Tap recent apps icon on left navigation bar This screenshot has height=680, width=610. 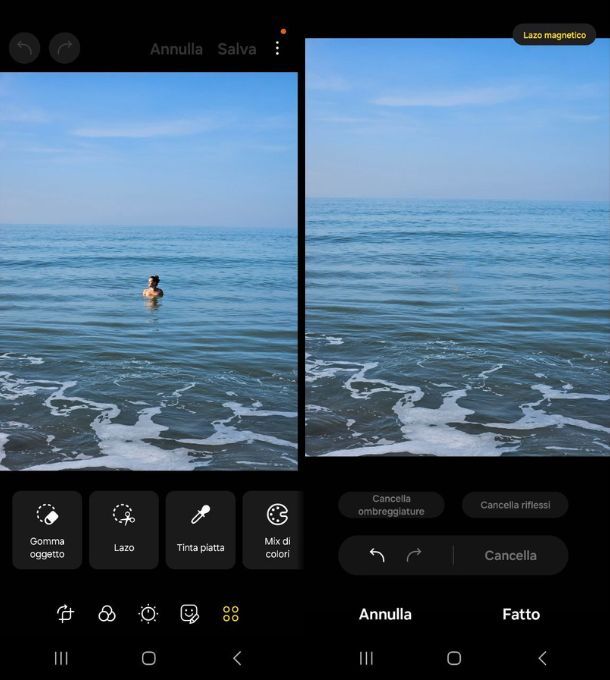click(x=61, y=658)
